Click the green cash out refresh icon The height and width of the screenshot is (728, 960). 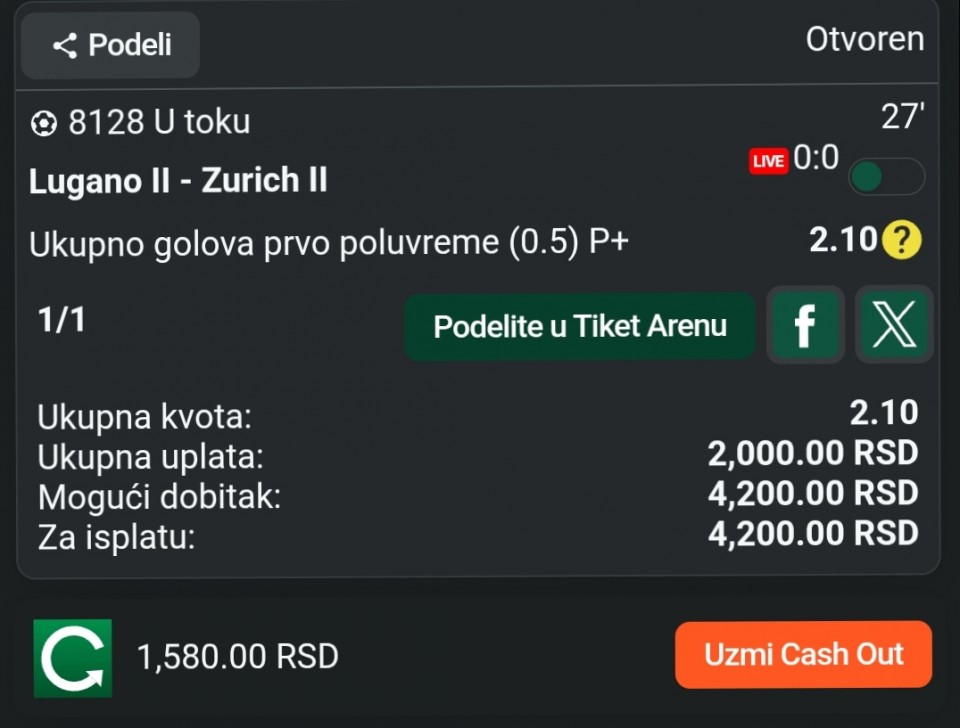73,657
